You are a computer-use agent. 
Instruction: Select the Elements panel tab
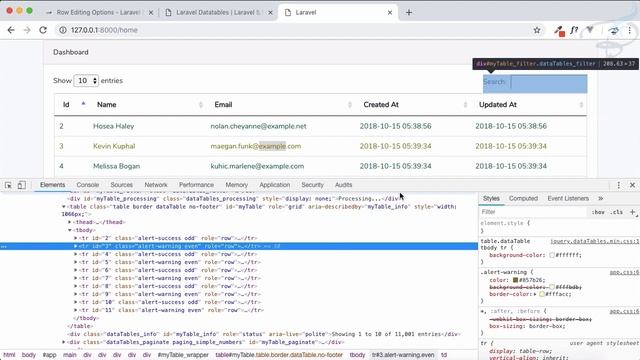pyautogui.click(x=53, y=185)
